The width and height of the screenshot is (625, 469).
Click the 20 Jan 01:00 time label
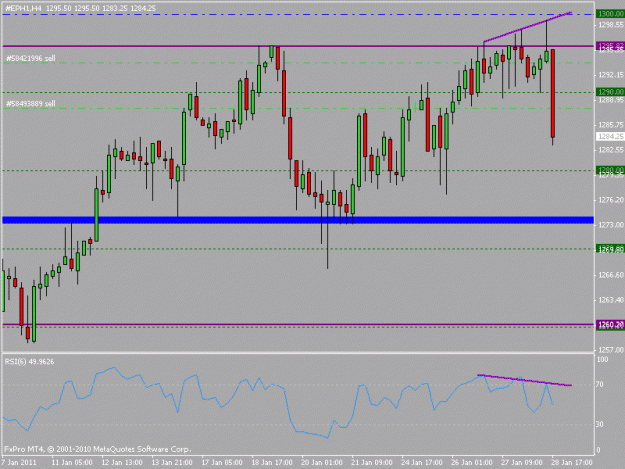tap(322, 463)
